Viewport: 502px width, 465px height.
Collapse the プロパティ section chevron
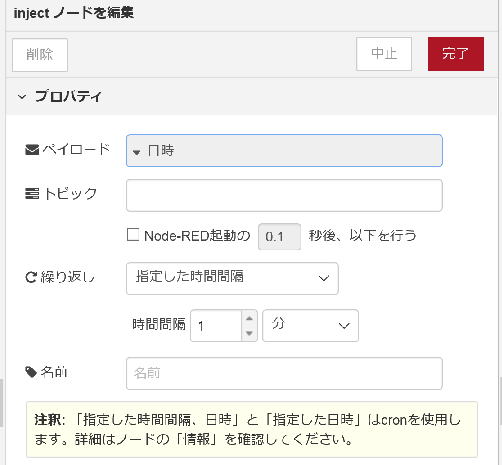tap(22, 97)
